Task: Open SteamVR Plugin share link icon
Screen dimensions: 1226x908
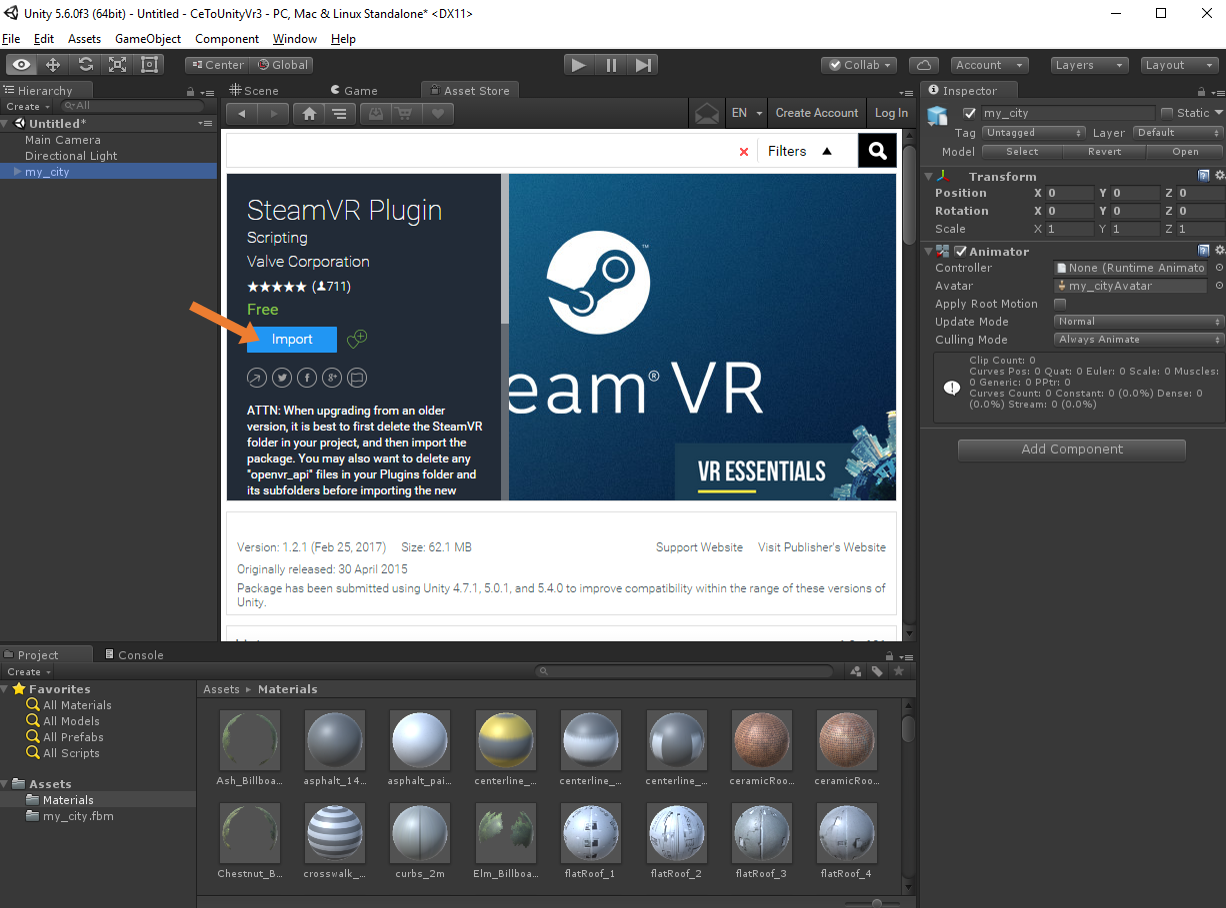Action: [257, 377]
